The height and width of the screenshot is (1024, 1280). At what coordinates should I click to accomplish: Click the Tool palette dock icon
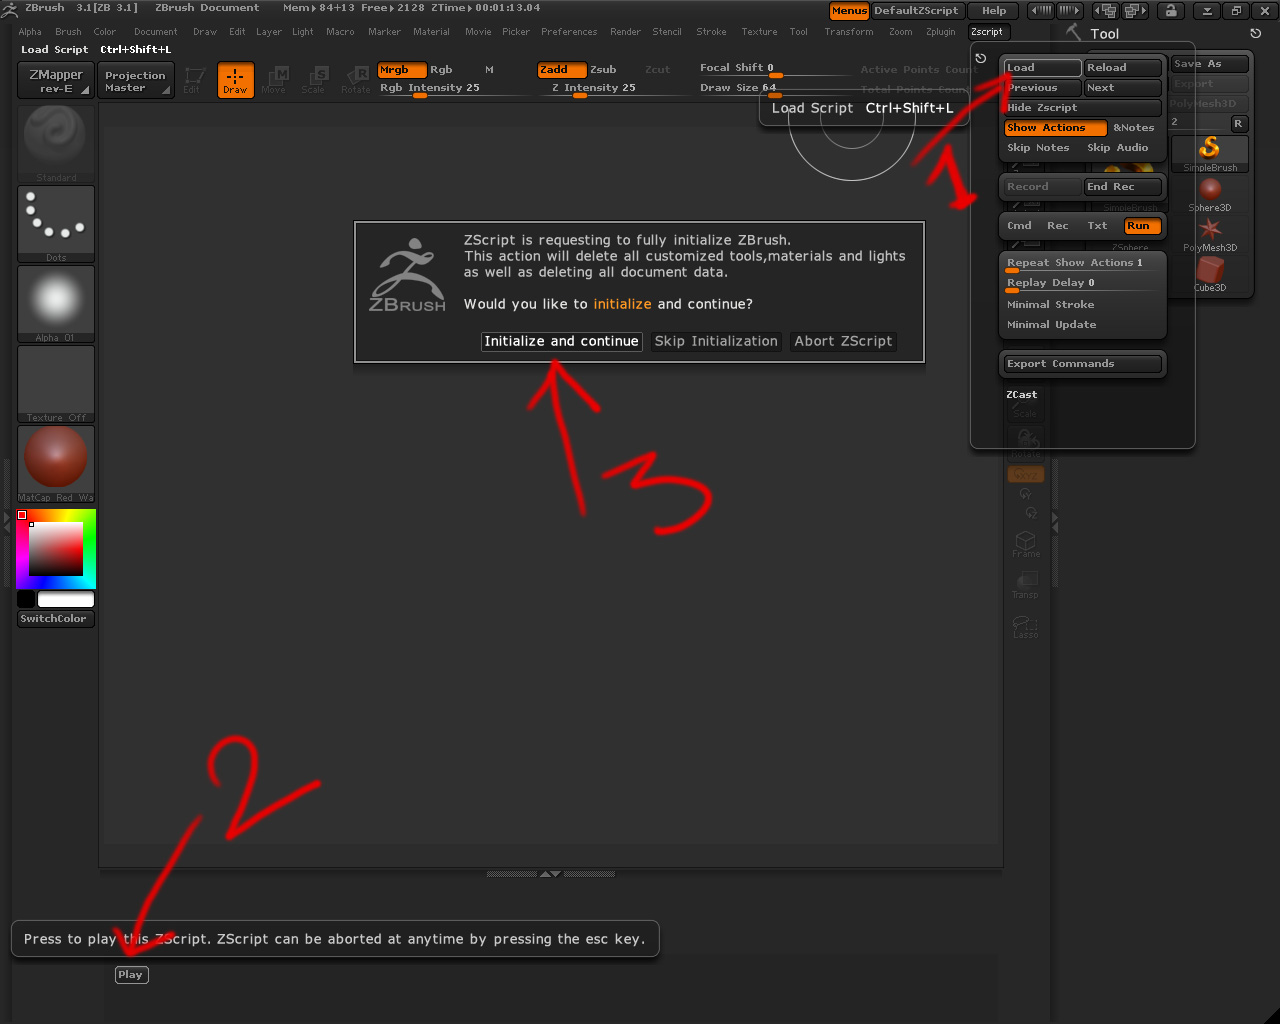[1256, 33]
